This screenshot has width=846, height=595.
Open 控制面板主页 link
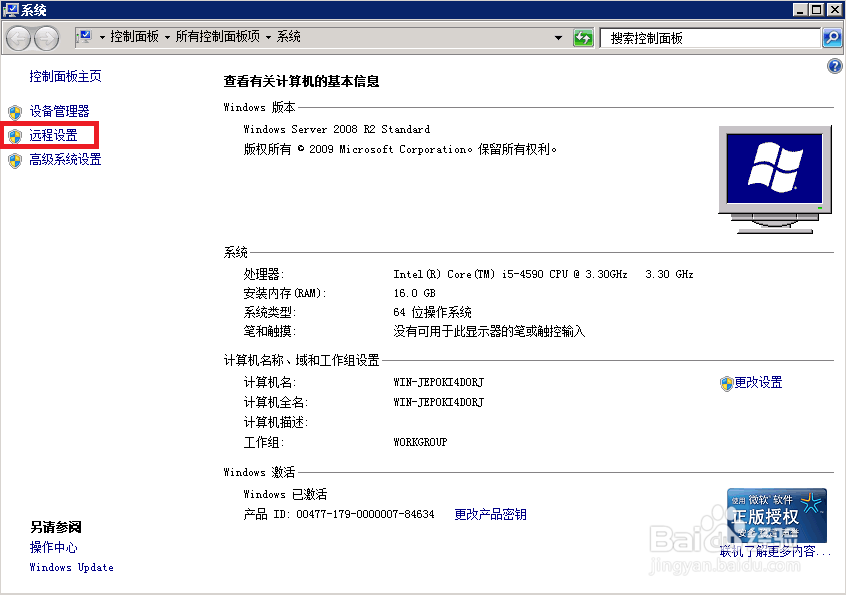pos(65,76)
